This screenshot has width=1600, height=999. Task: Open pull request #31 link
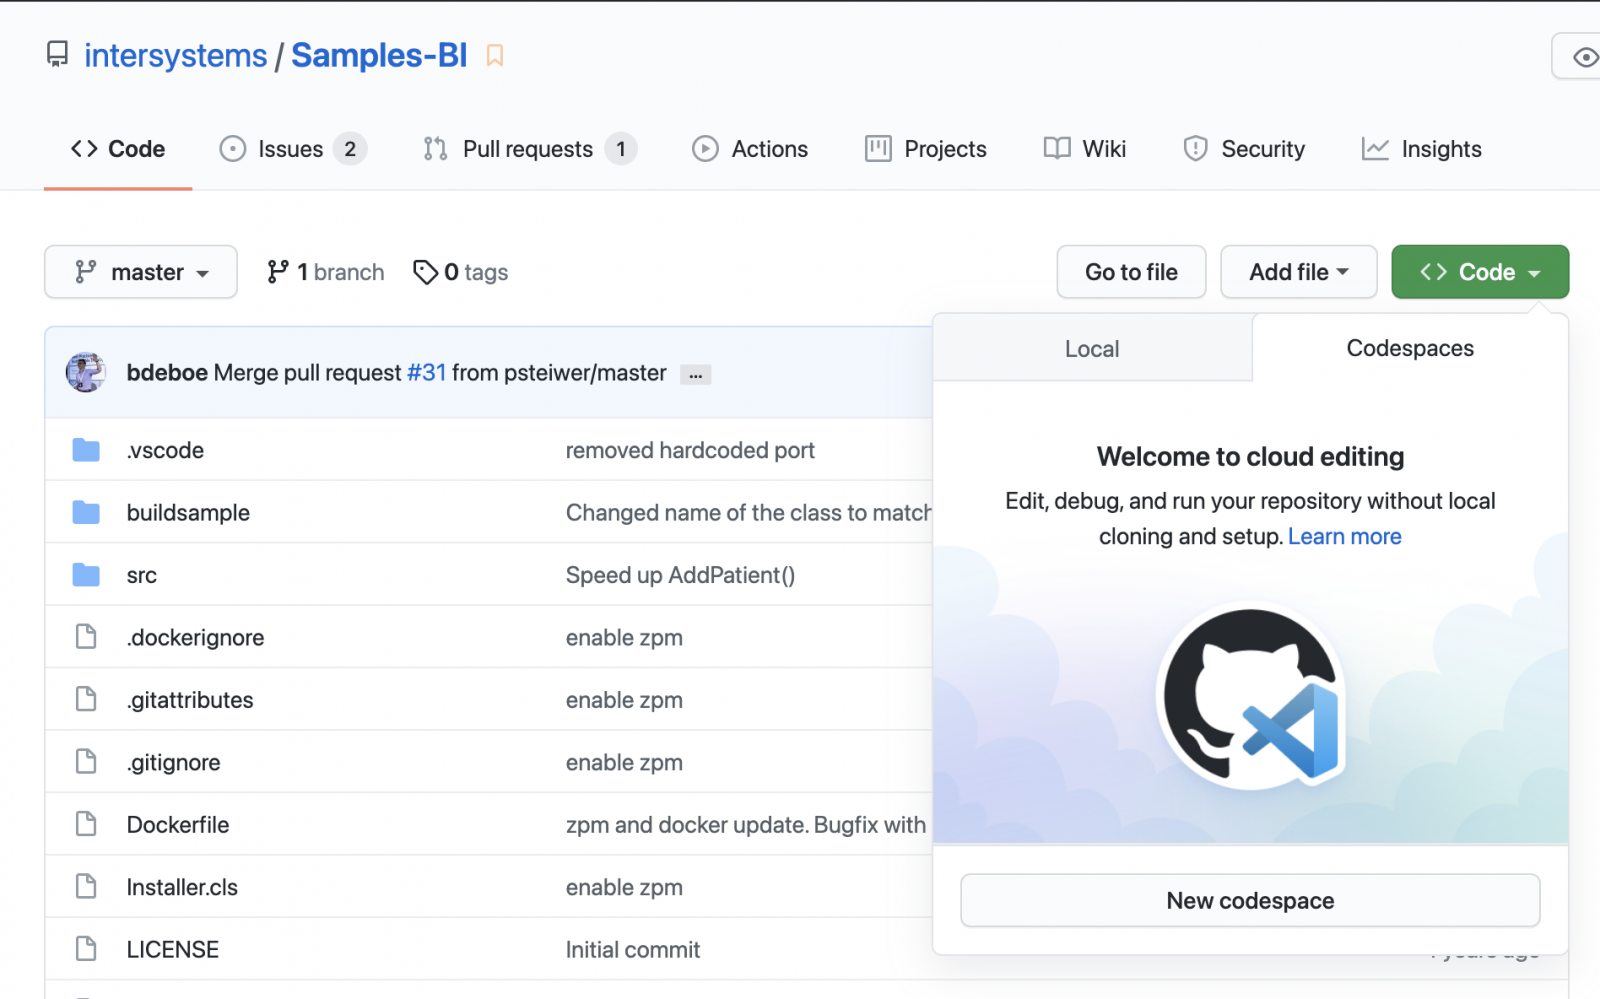click(x=426, y=373)
